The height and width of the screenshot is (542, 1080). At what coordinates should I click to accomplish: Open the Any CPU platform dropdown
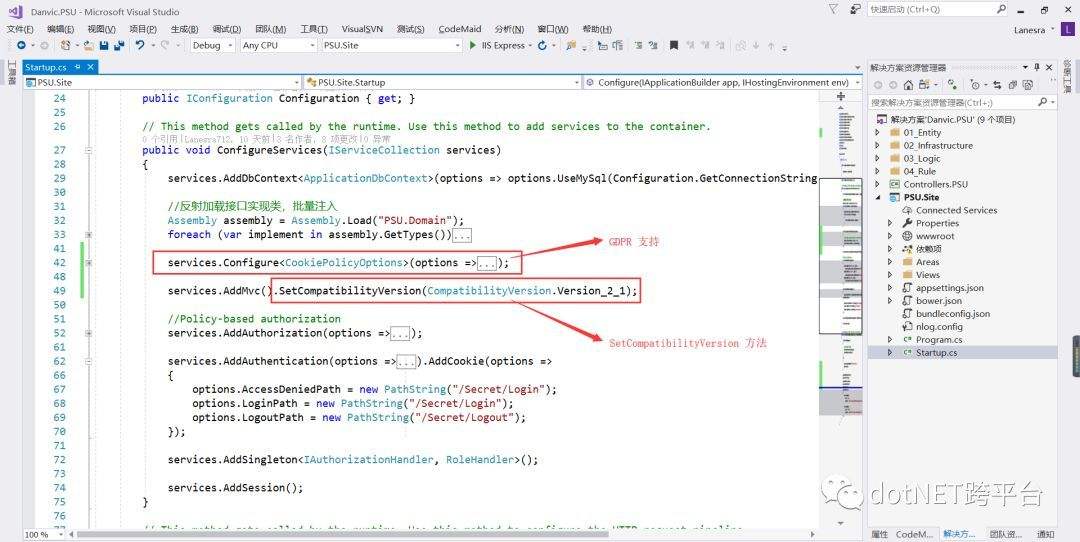(277, 45)
